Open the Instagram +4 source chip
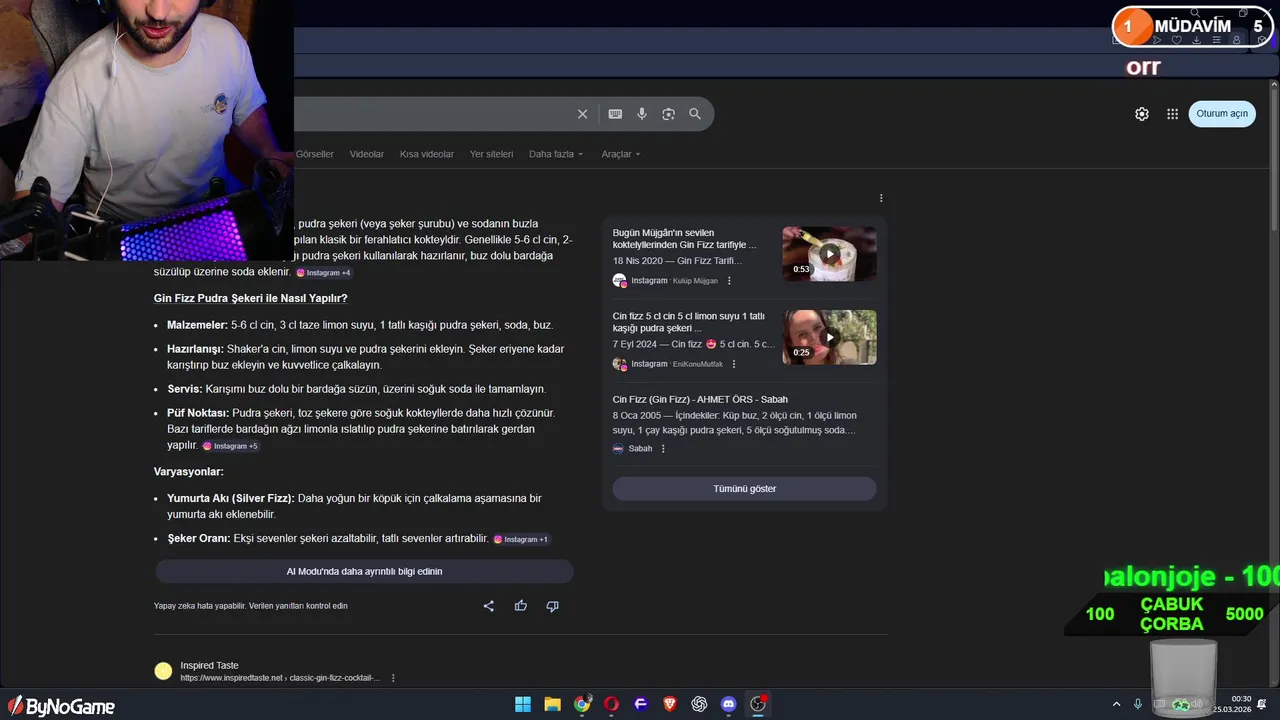 pos(324,273)
